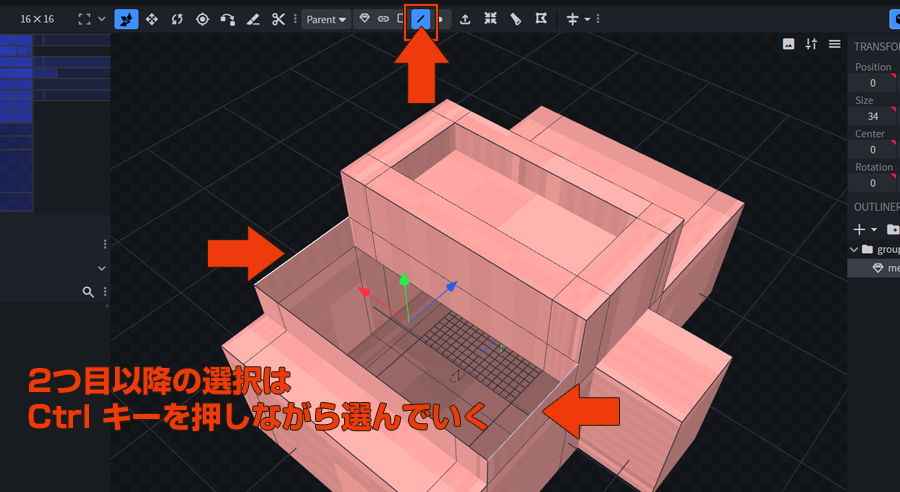Select the Rotate tool

[x=177, y=19]
